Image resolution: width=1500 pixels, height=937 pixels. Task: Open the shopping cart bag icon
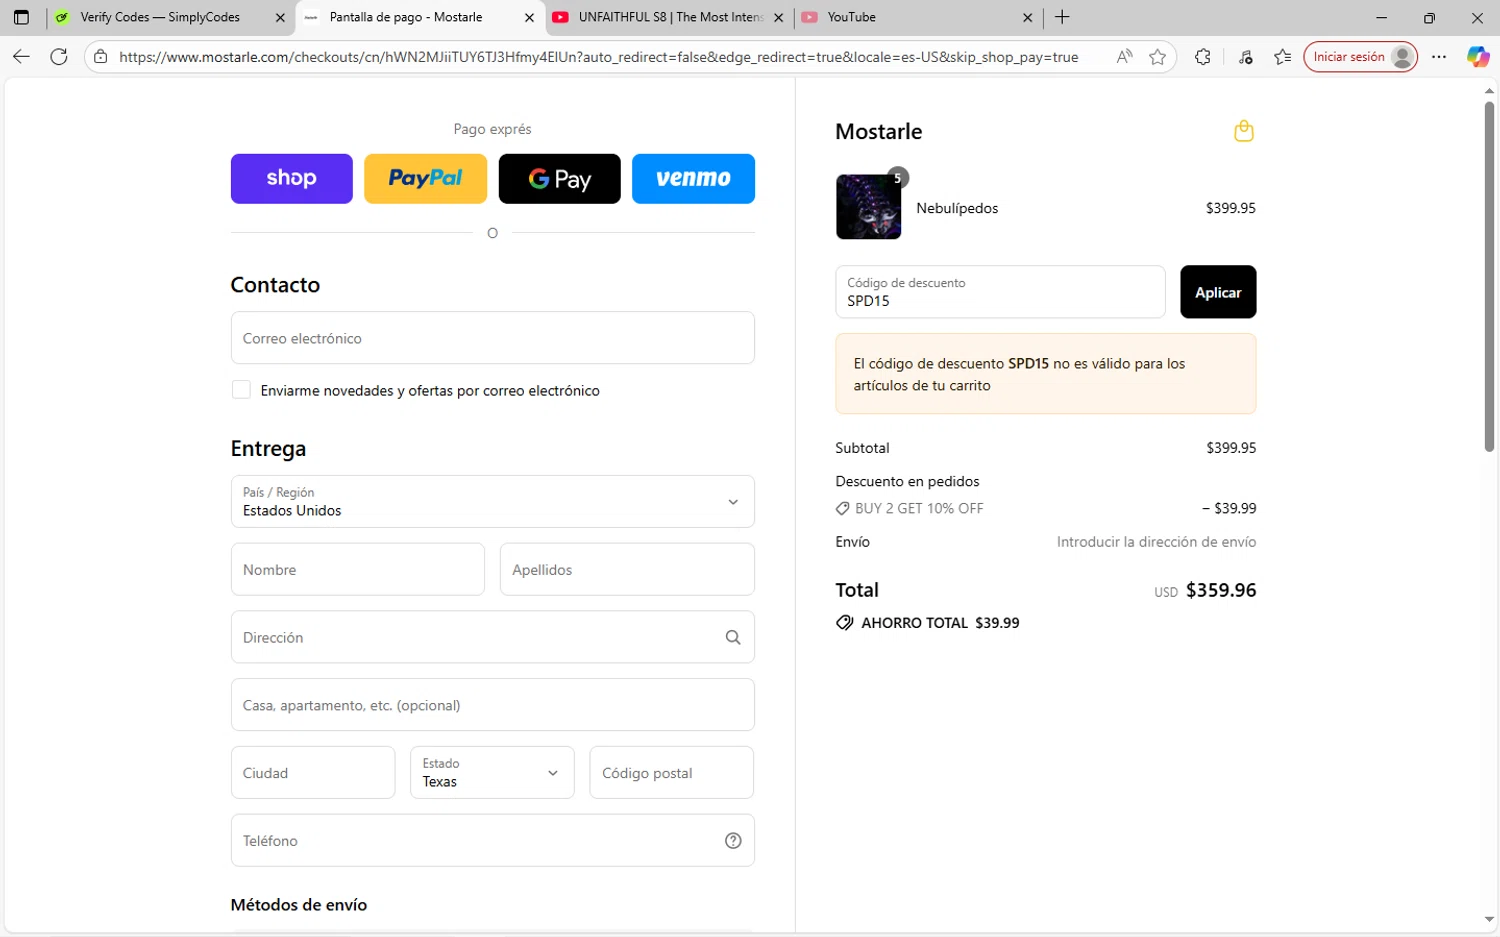[1244, 131]
